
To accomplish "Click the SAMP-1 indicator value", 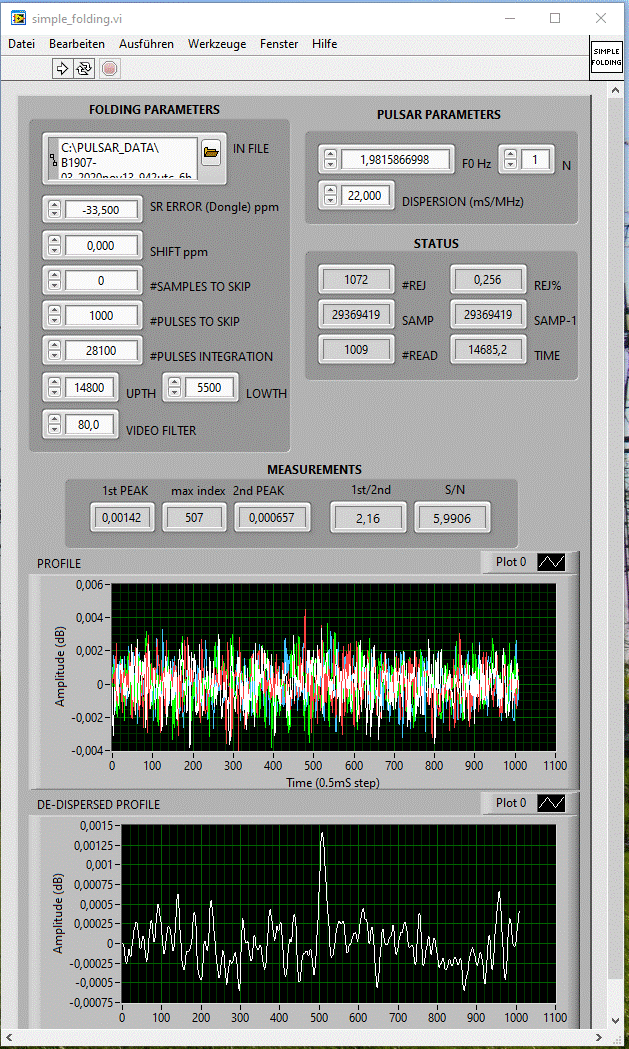I will click(487, 314).
